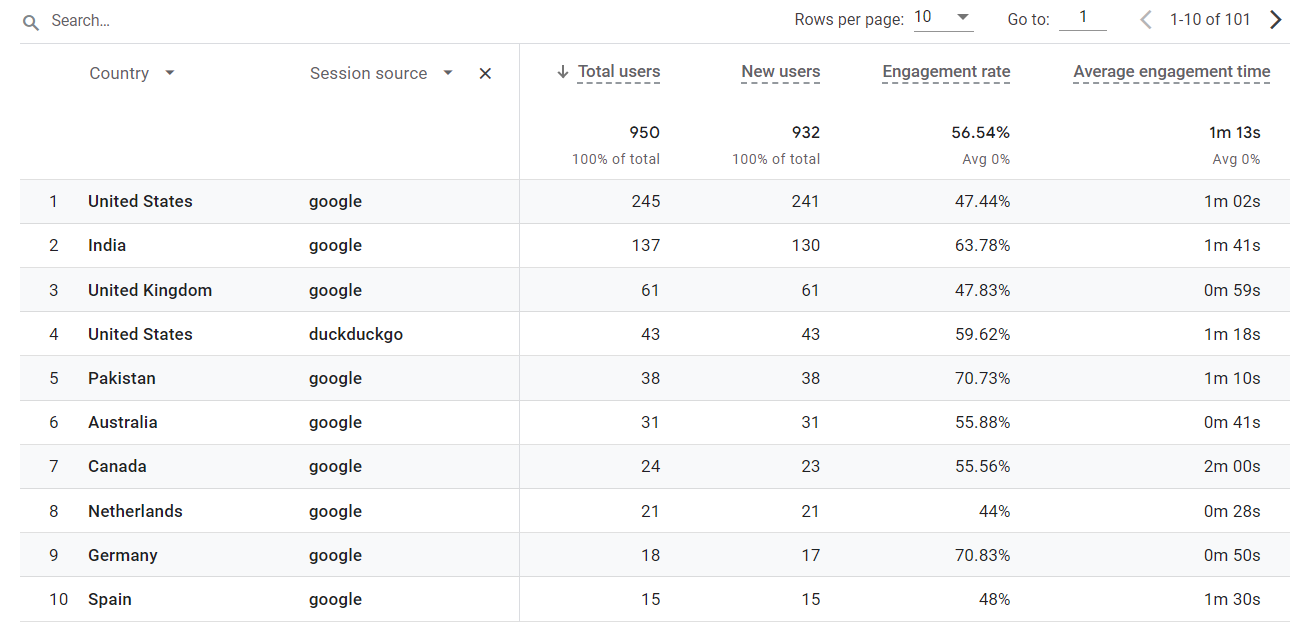Click the search magnifying glass icon
1315x631 pixels.
29,20
